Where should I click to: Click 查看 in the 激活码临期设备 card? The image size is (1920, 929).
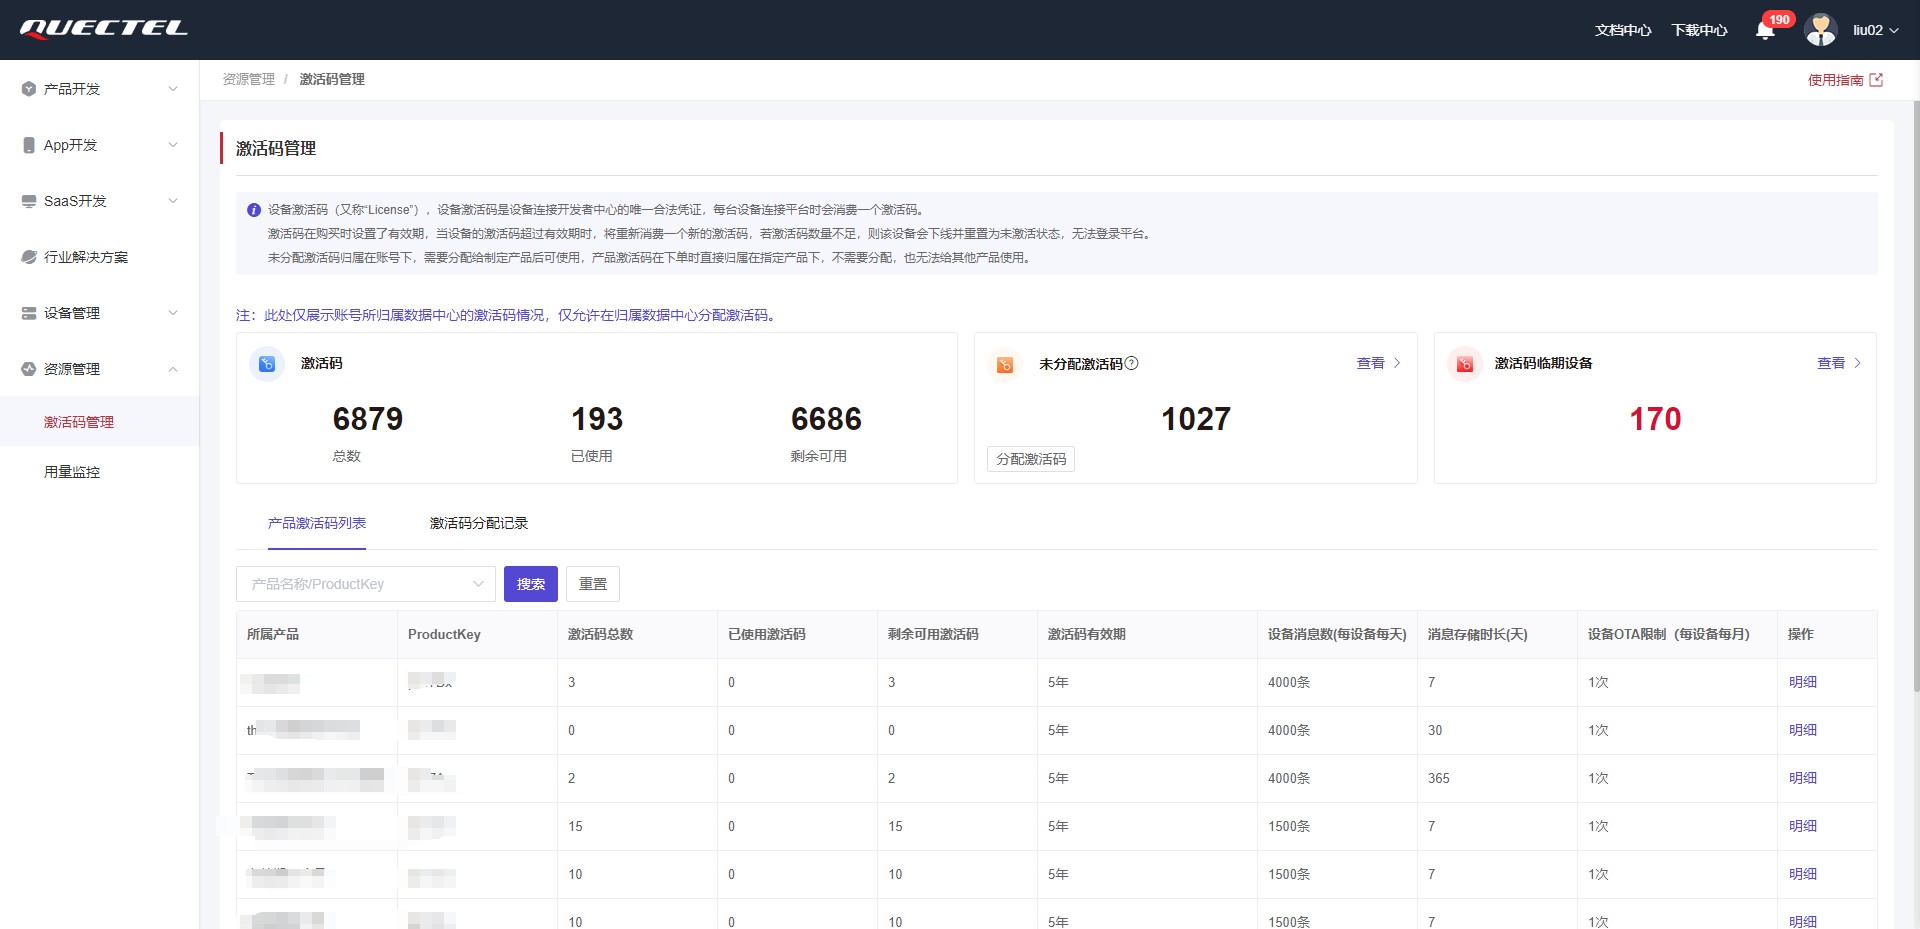tap(1831, 363)
